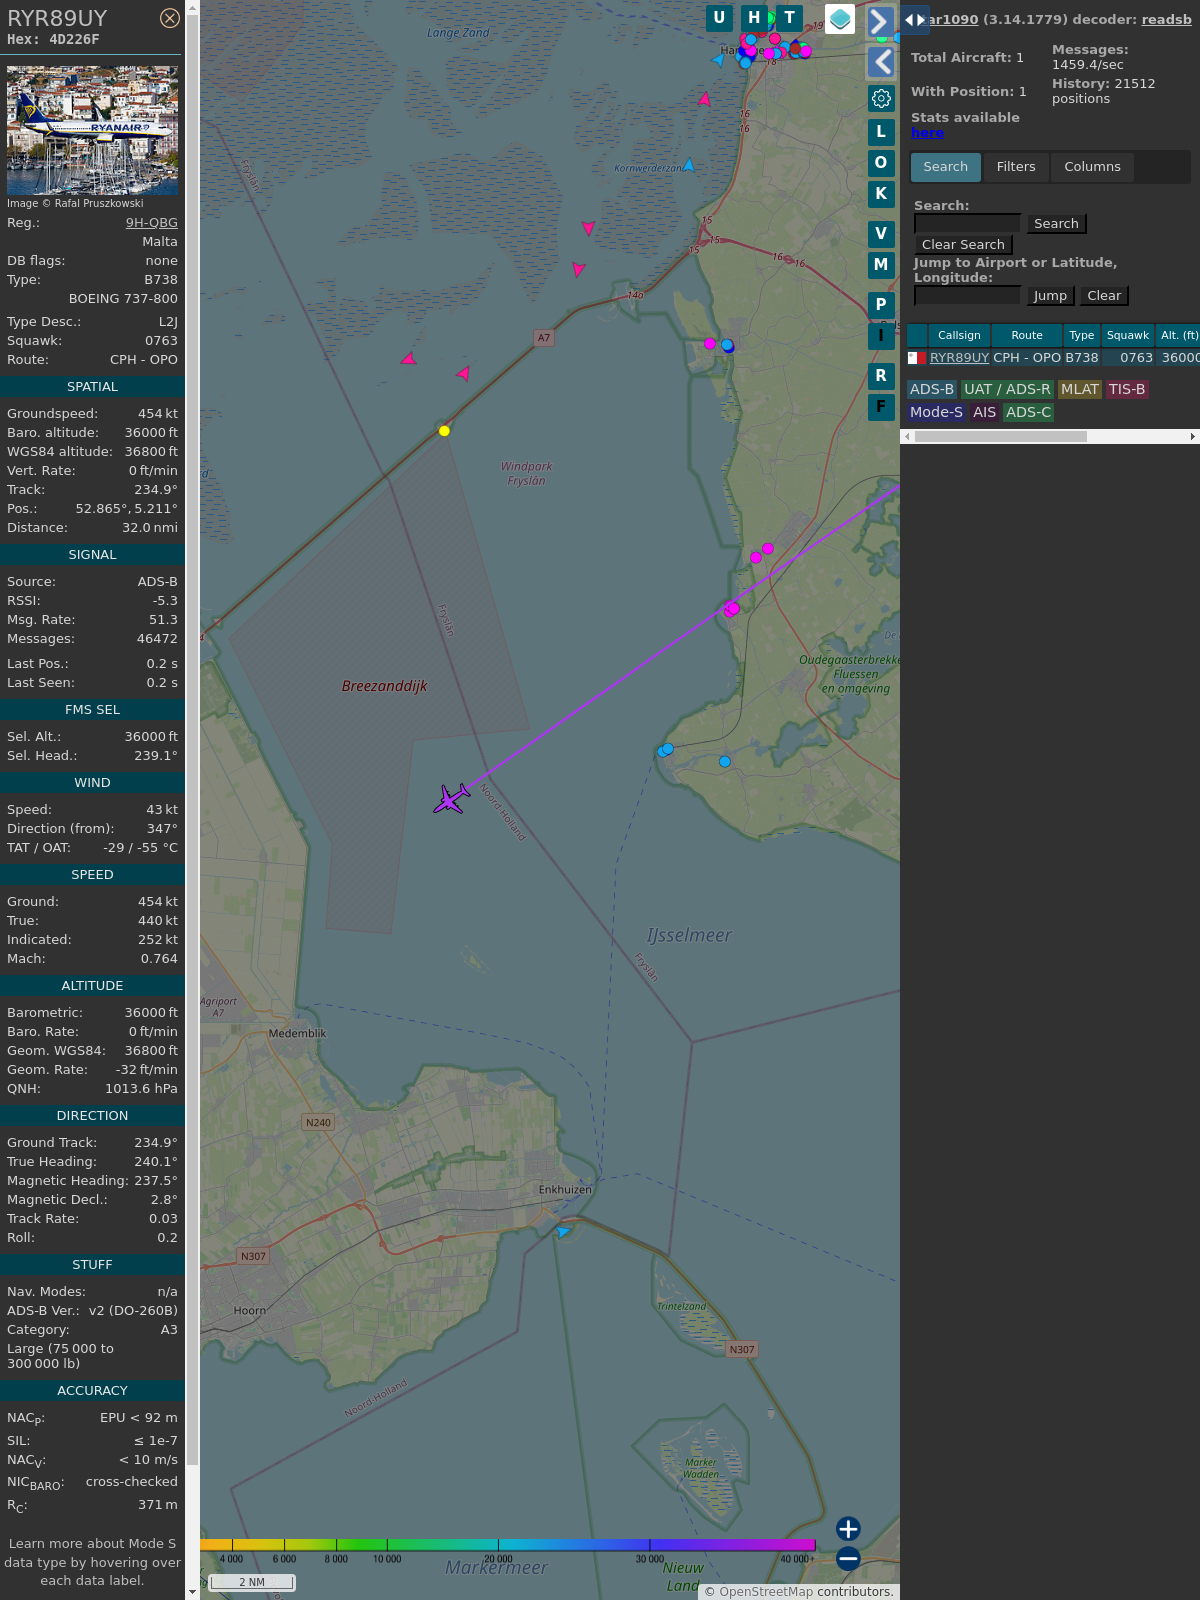Toggle the F follow button
The image size is (1200, 1600).
(881, 406)
